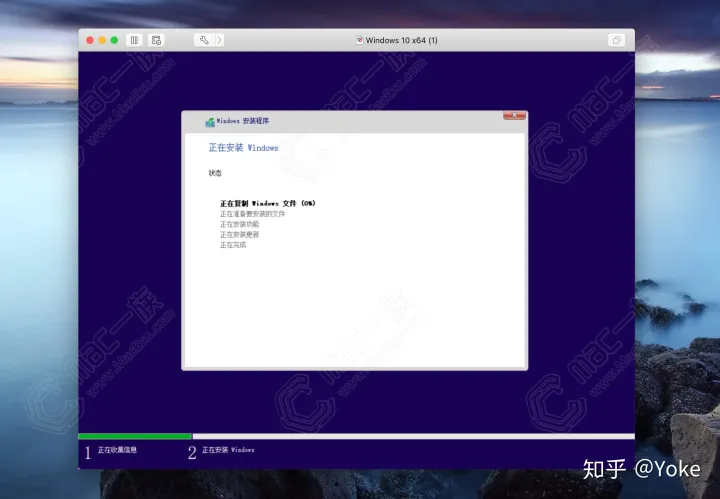Click step 2 正在安装 Windows label
Viewport: 720px width, 499px height.
[x=228, y=450]
